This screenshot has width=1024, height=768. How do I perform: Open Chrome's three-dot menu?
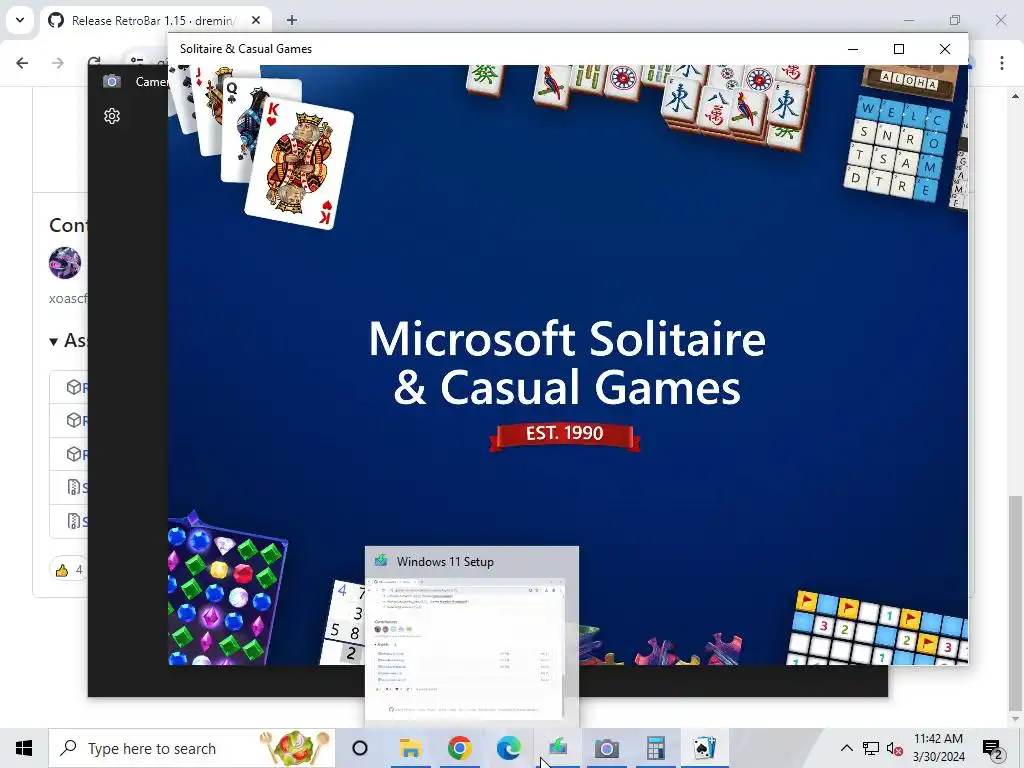click(1002, 63)
